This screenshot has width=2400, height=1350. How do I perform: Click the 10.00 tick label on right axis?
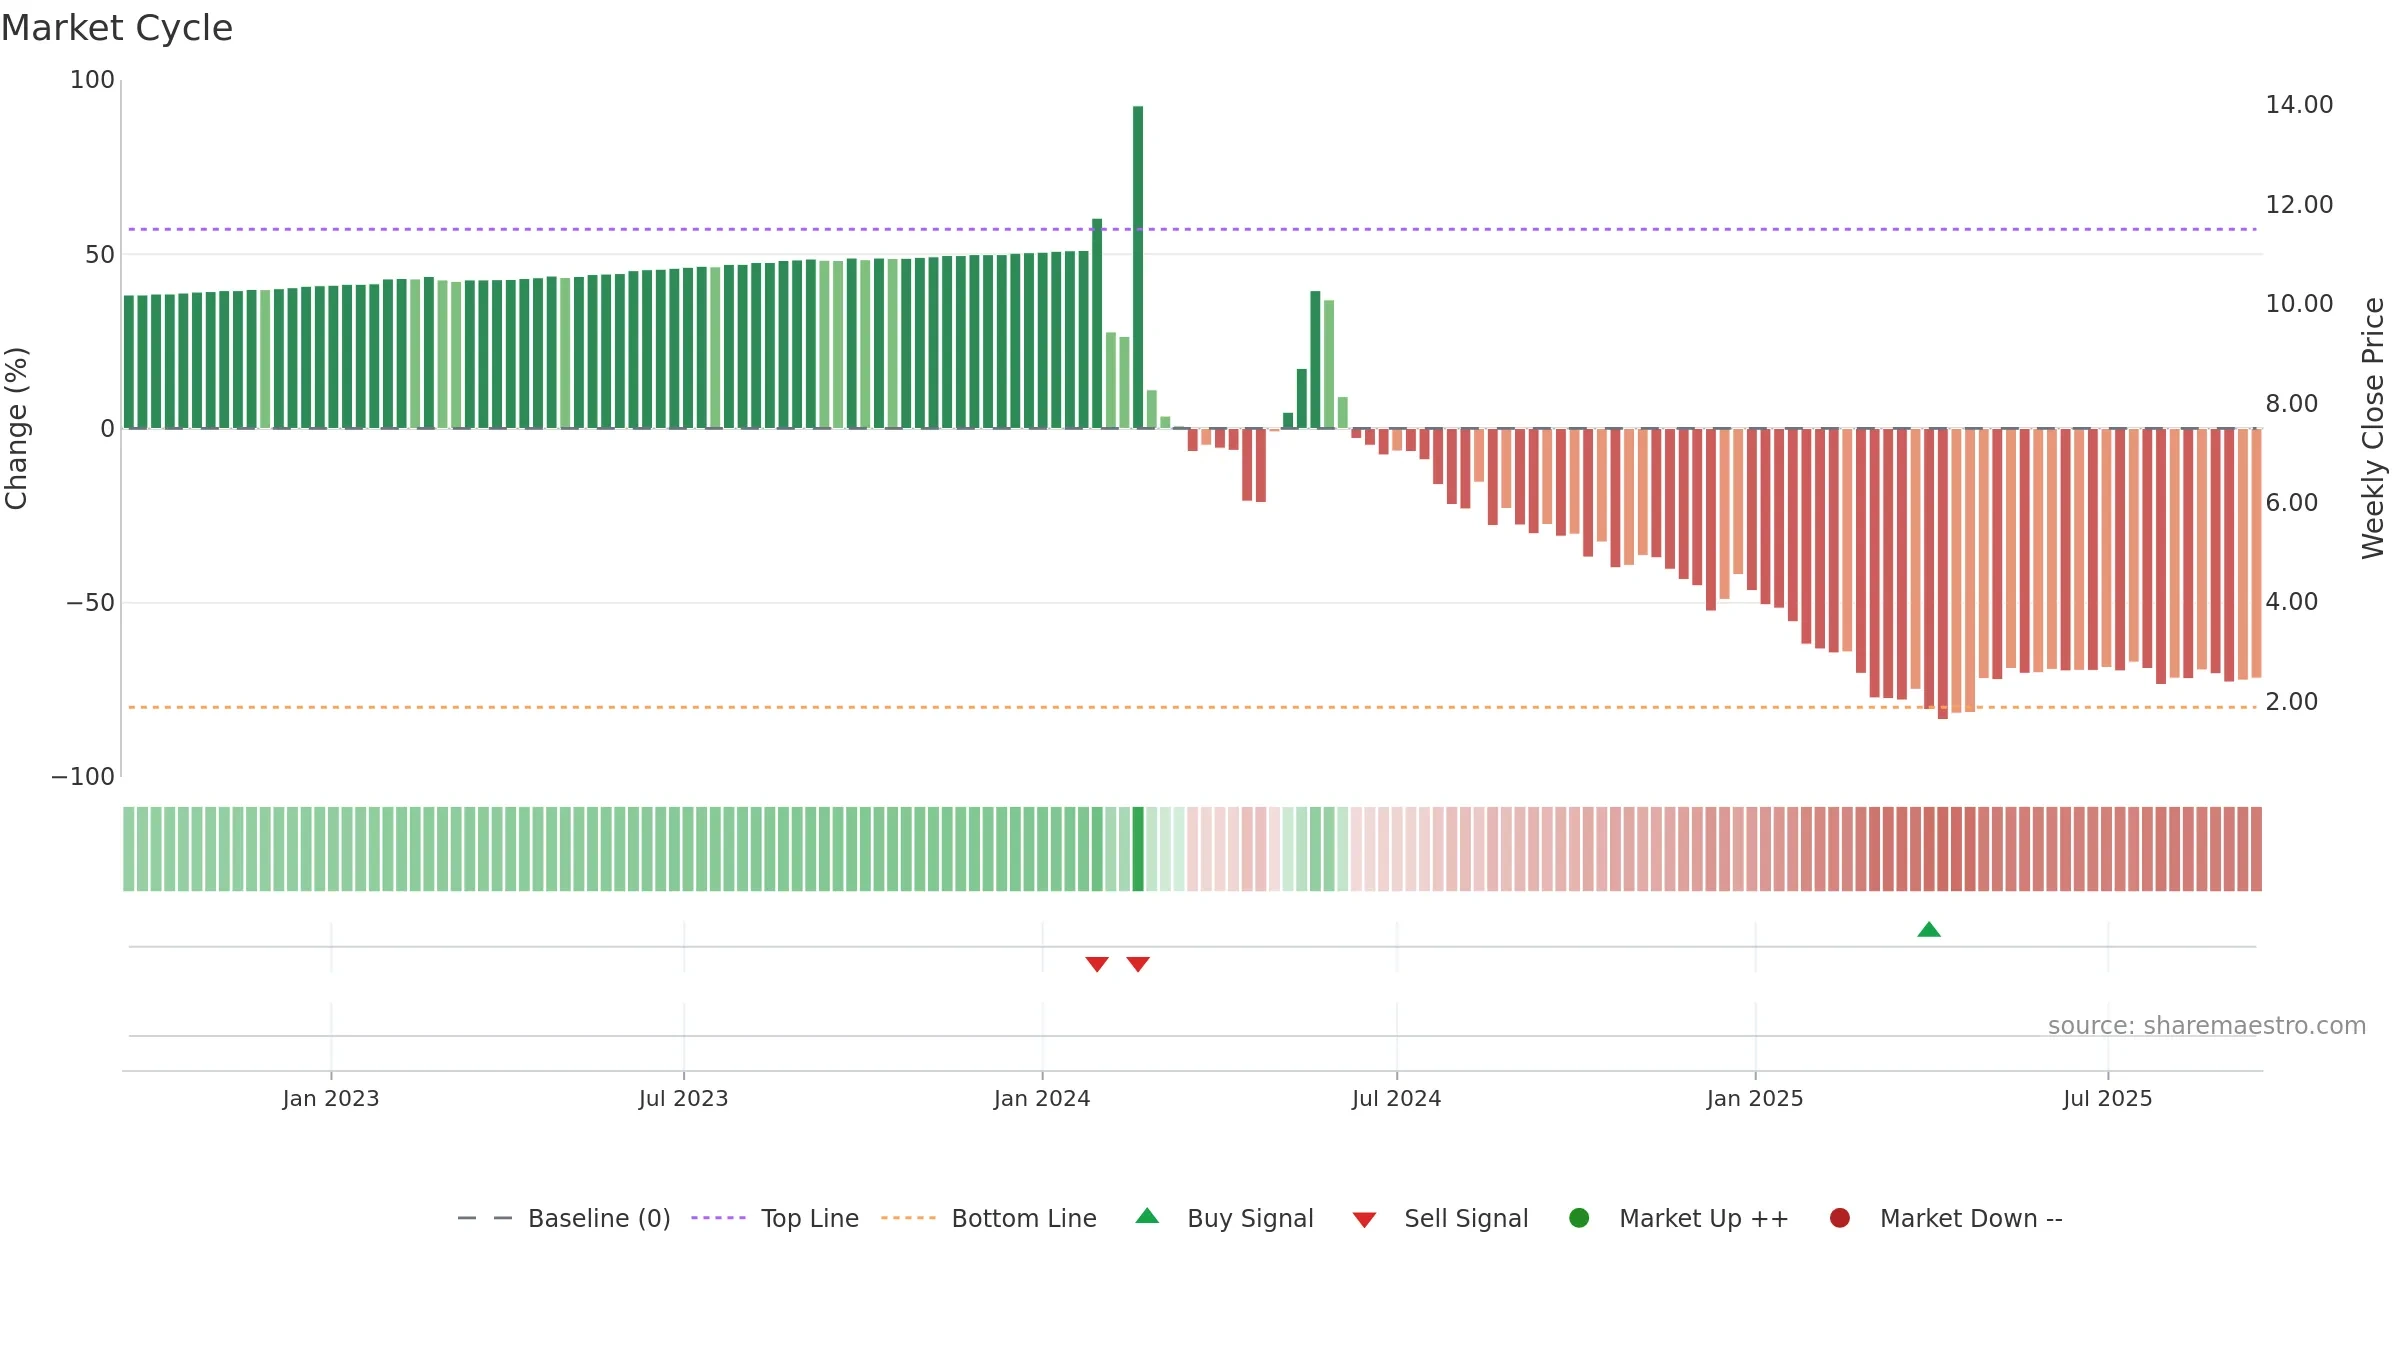coord(2299,304)
